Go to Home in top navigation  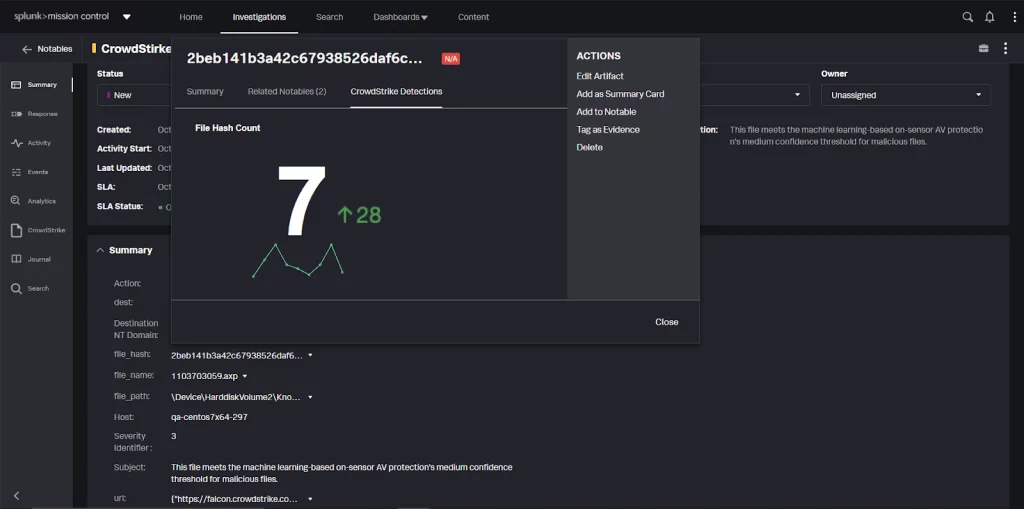(191, 17)
